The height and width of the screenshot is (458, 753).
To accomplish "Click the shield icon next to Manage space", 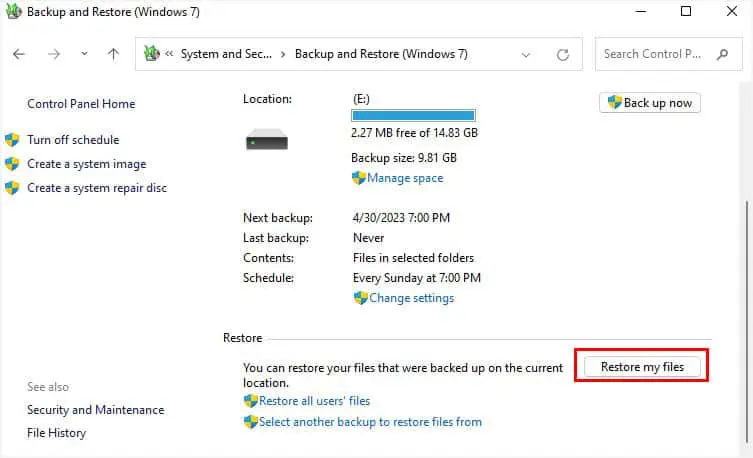I will (x=359, y=178).
